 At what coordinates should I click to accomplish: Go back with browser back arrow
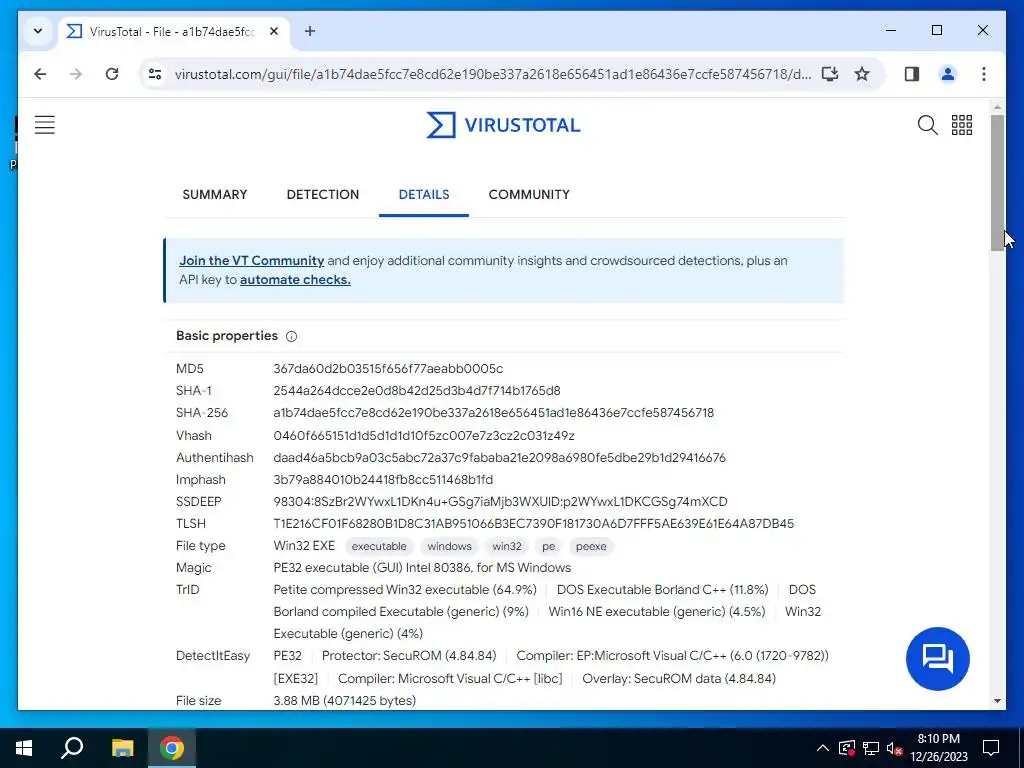(x=40, y=74)
